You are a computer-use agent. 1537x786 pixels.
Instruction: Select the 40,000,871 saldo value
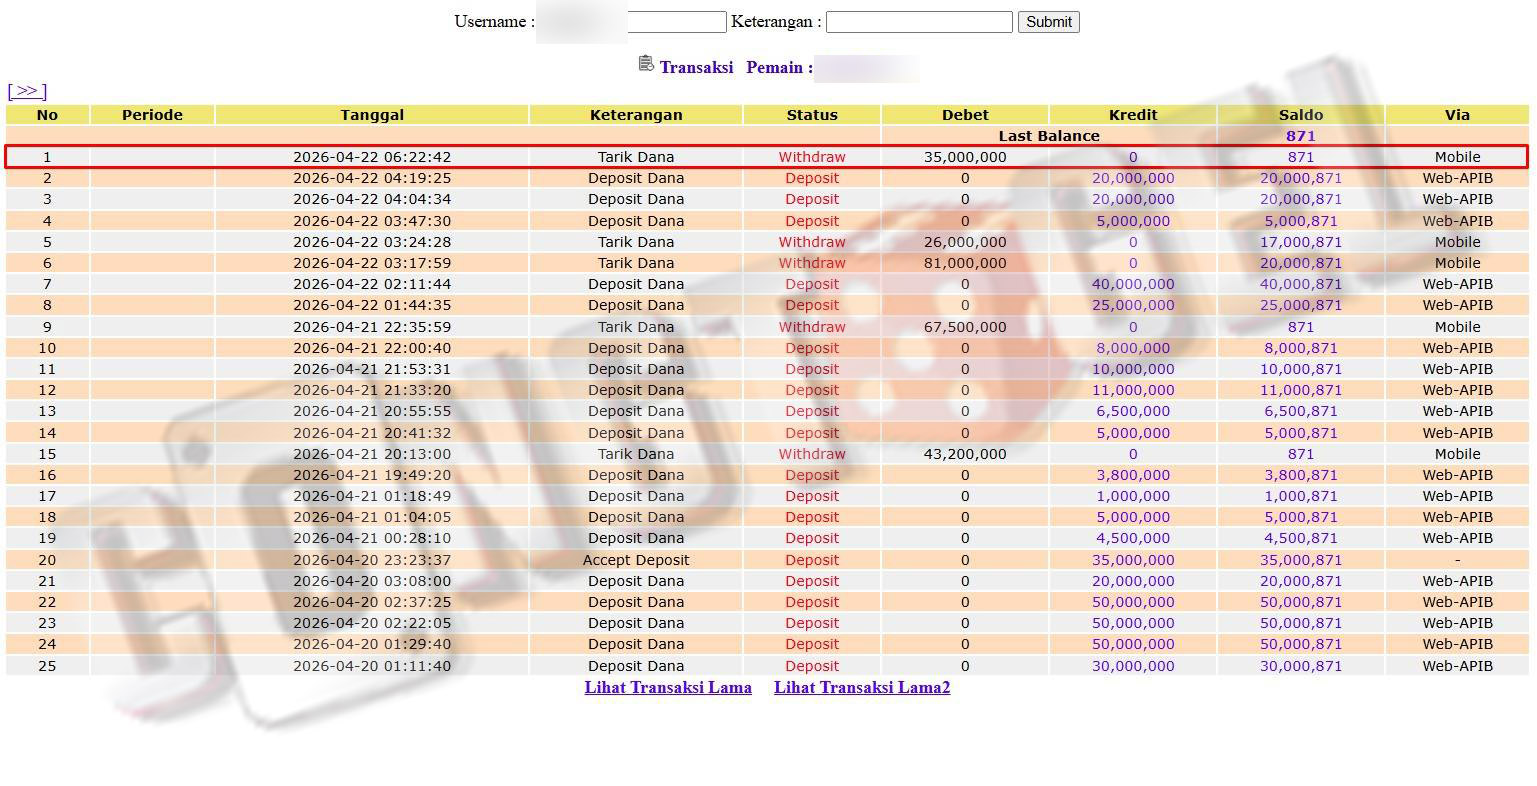point(1301,284)
